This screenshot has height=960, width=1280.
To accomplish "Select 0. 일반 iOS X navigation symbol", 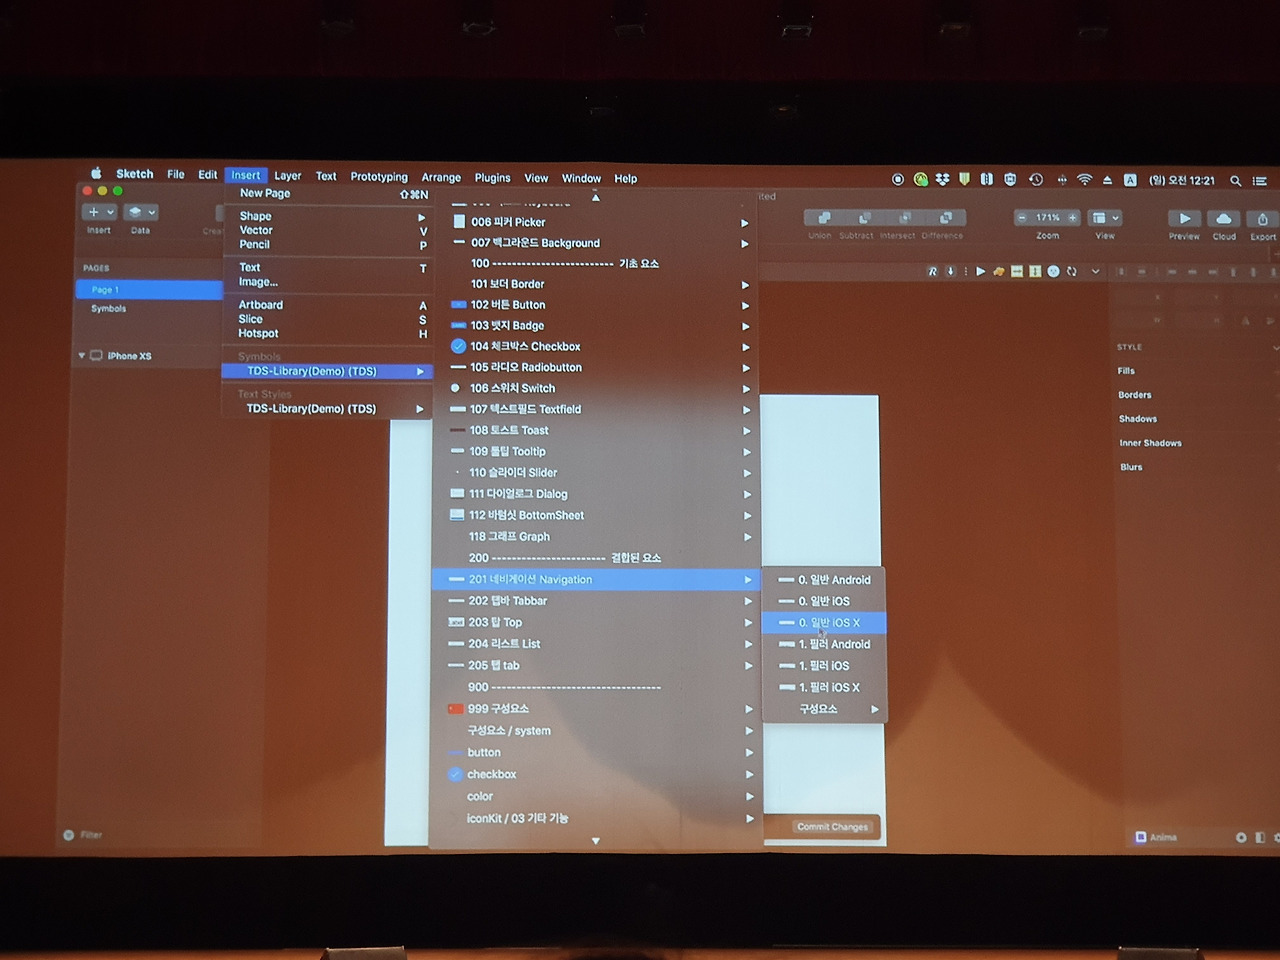I will pos(824,623).
